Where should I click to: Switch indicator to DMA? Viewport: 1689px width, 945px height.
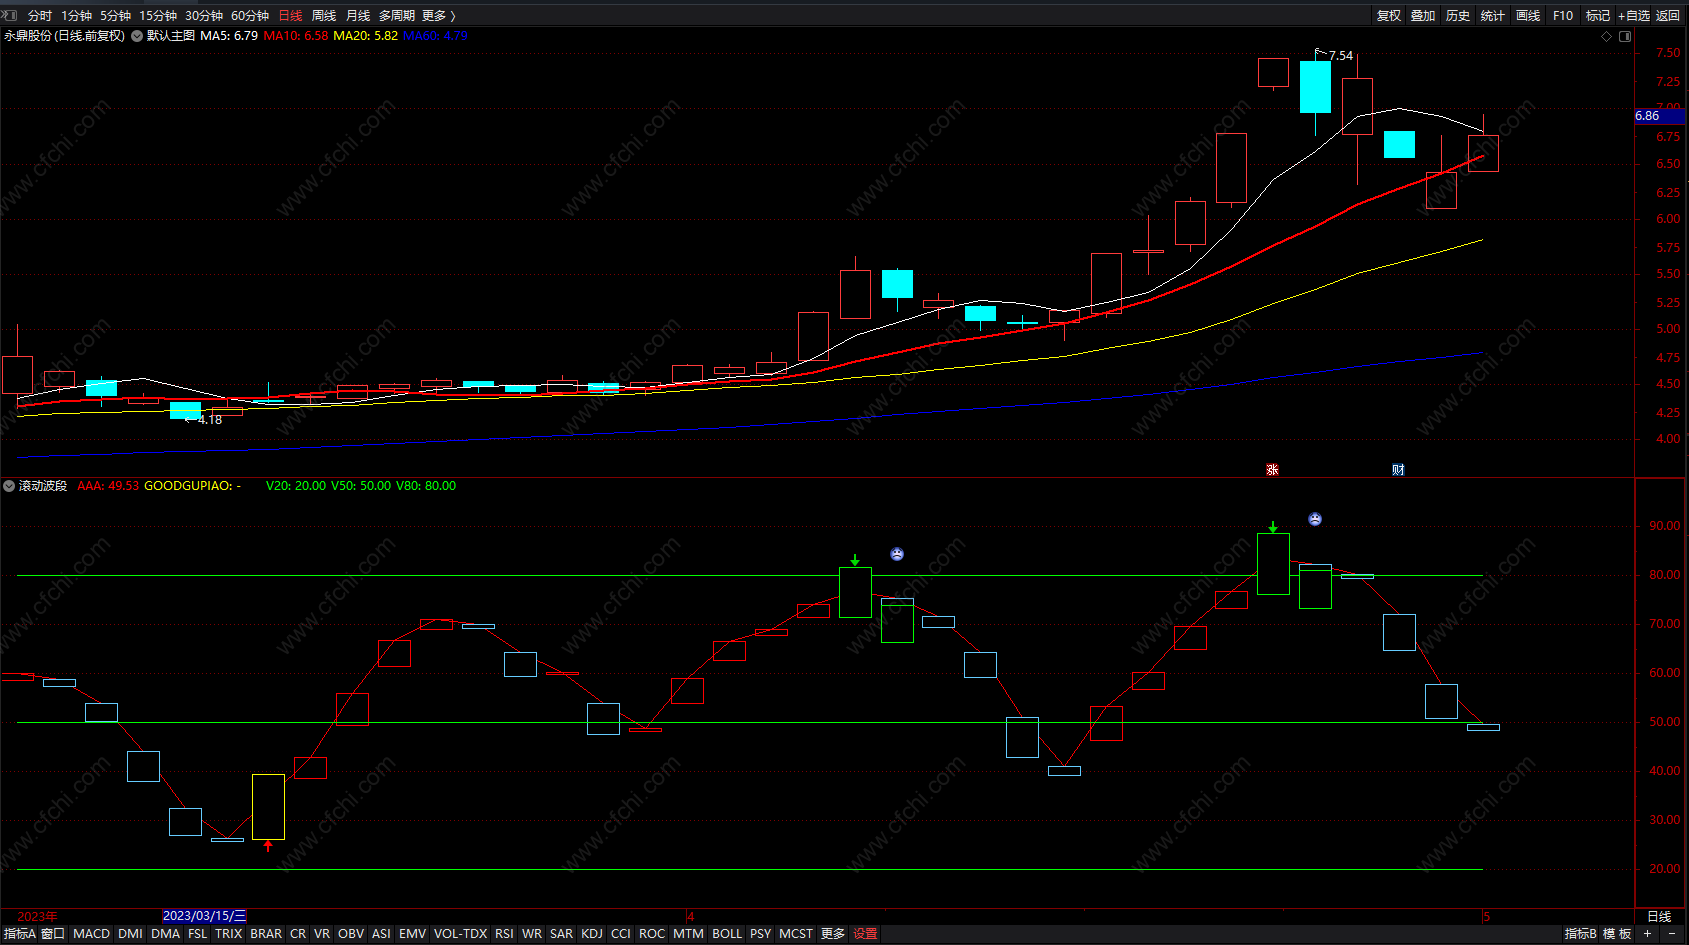point(165,934)
